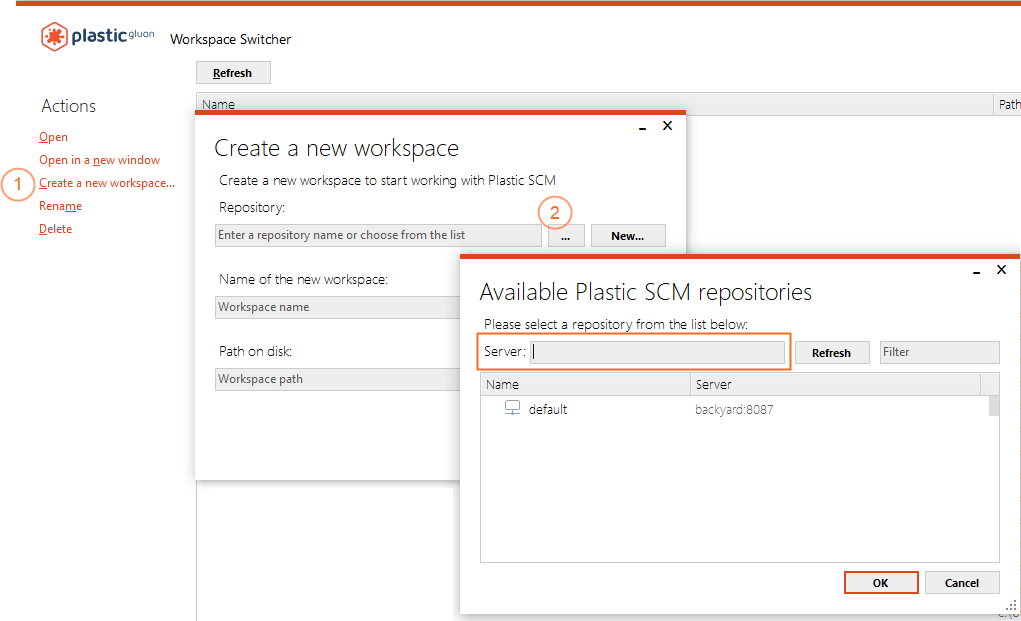The height and width of the screenshot is (621, 1021).
Task: Click the Path column header
Action: tap(1008, 104)
